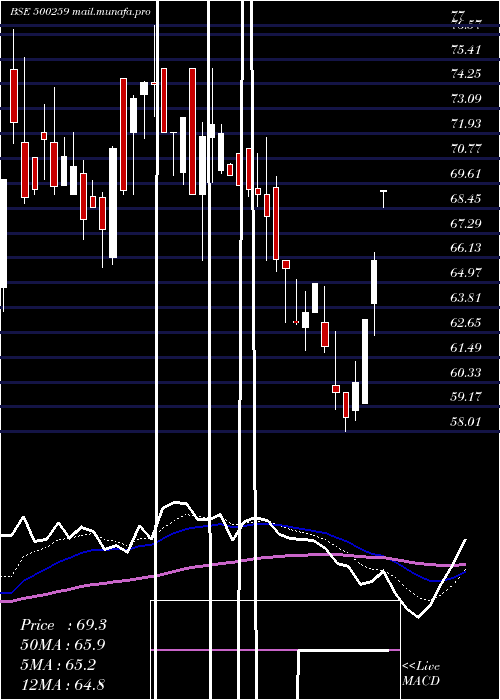
Task: Click the 61.49 price axis label
Action: tap(466, 348)
